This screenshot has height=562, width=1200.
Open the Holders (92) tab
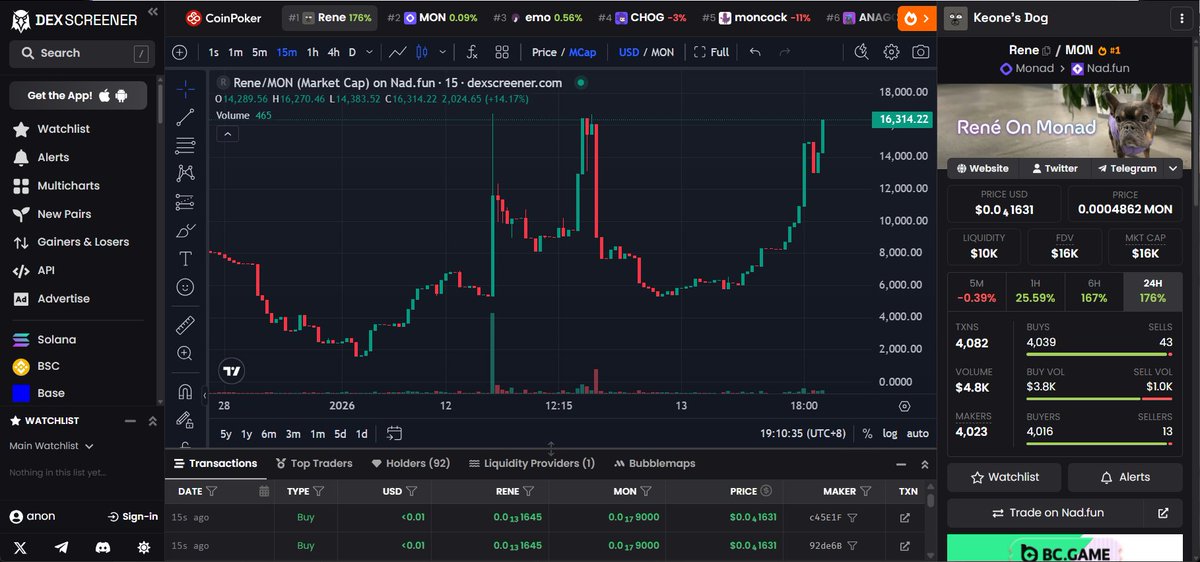[411, 463]
